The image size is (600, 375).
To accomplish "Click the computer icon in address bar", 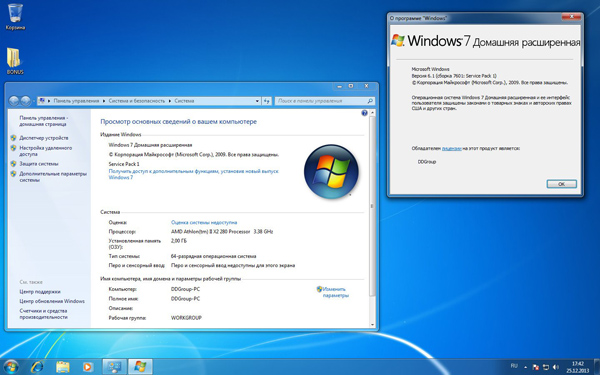I will coord(42,101).
